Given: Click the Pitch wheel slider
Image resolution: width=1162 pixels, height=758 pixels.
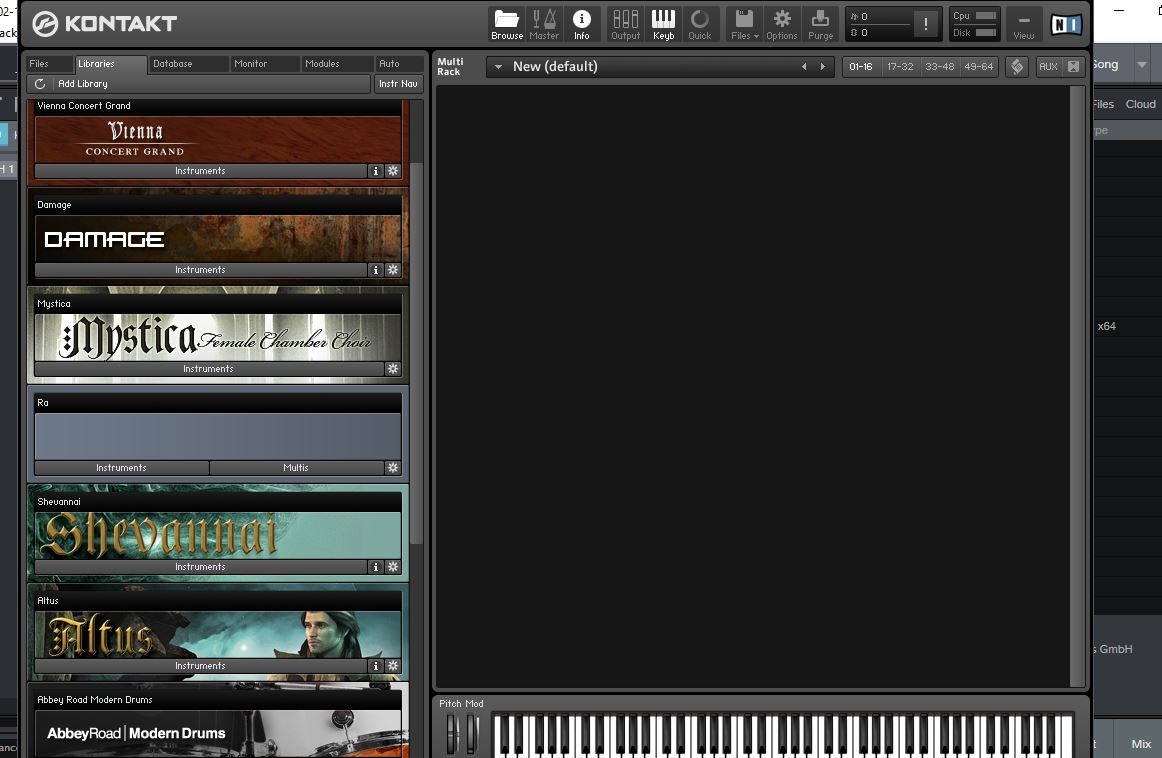Looking at the screenshot, I should click(451, 734).
